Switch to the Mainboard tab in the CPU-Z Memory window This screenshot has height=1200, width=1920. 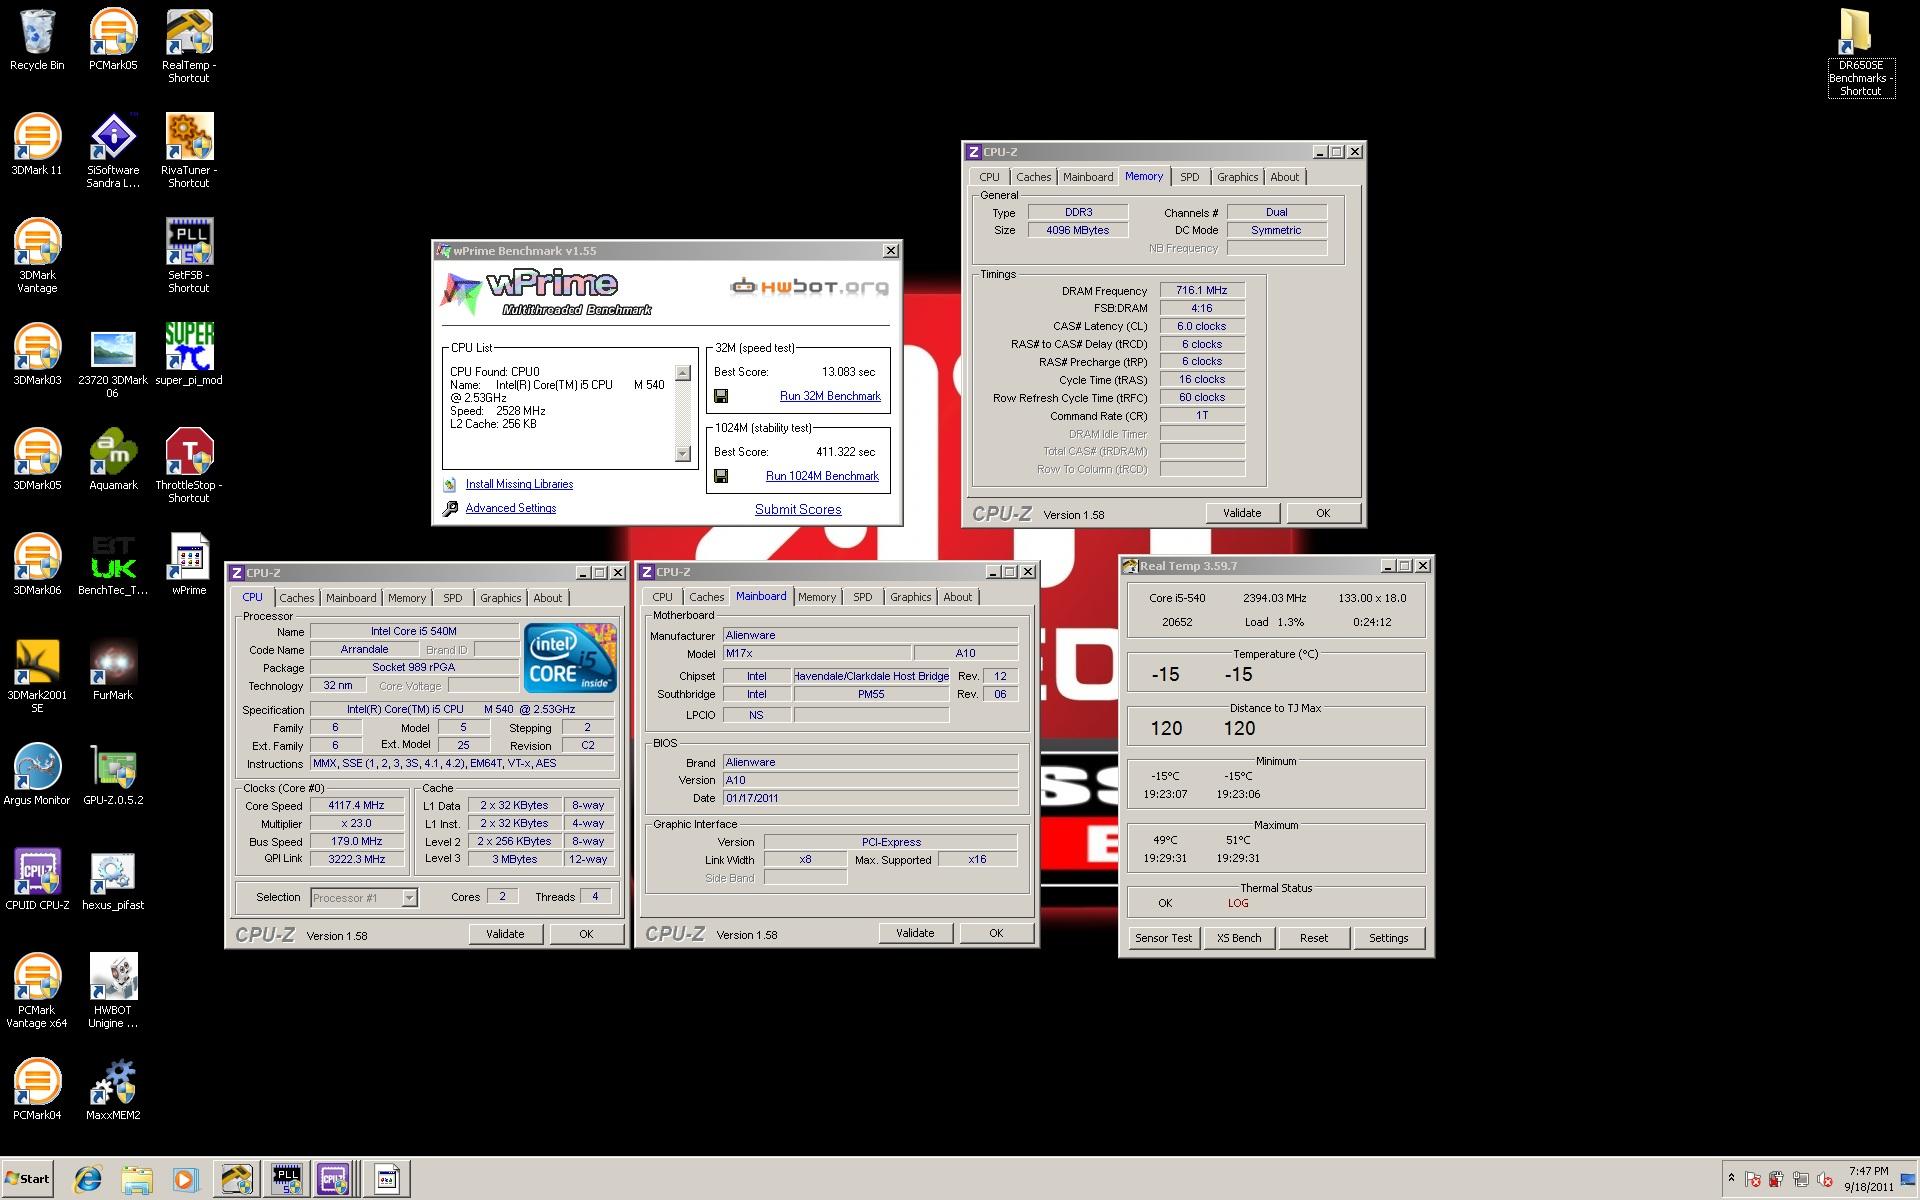1087,177
